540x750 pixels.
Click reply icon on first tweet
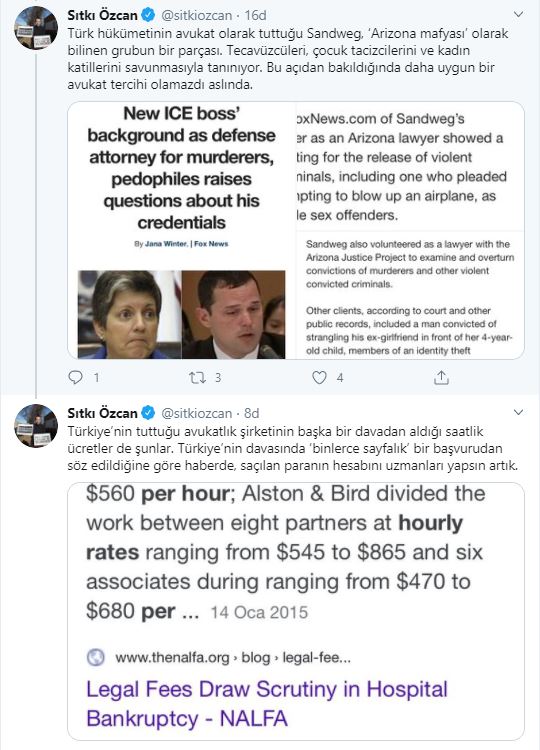pyautogui.click(x=76, y=378)
